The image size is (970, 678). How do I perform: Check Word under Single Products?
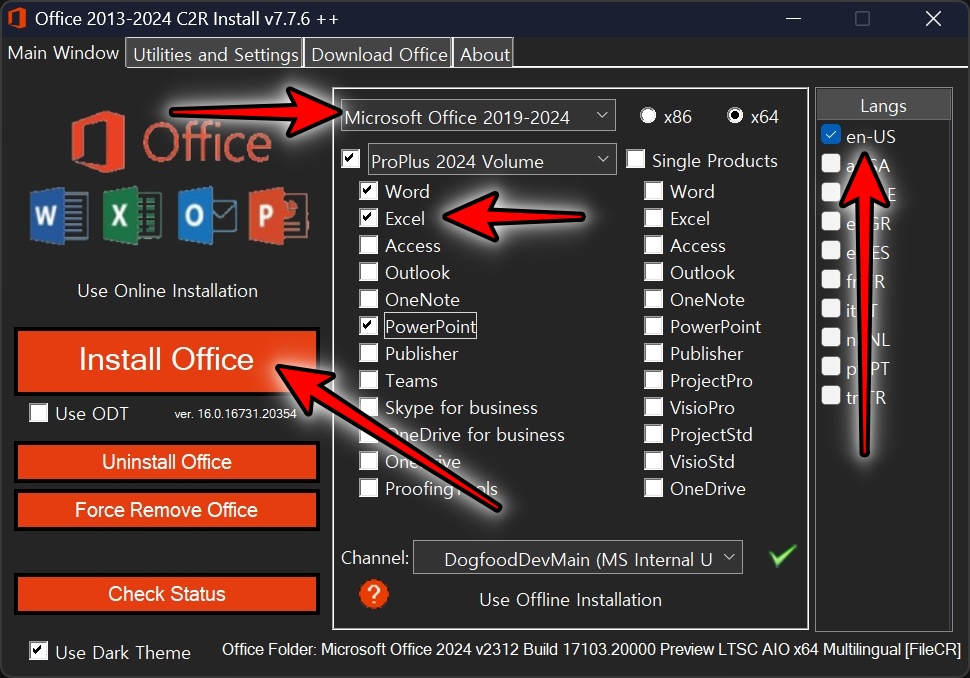pyautogui.click(x=654, y=190)
